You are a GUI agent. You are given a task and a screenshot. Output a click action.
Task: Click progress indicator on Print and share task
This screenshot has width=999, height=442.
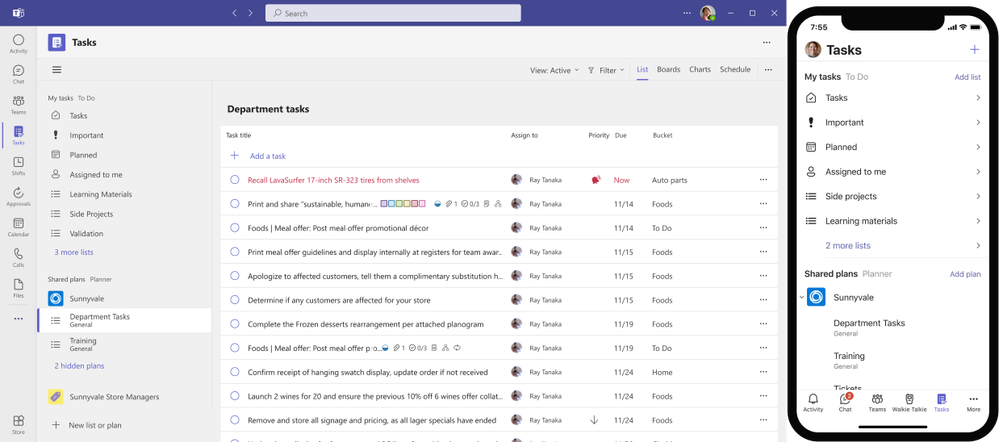coord(438,204)
